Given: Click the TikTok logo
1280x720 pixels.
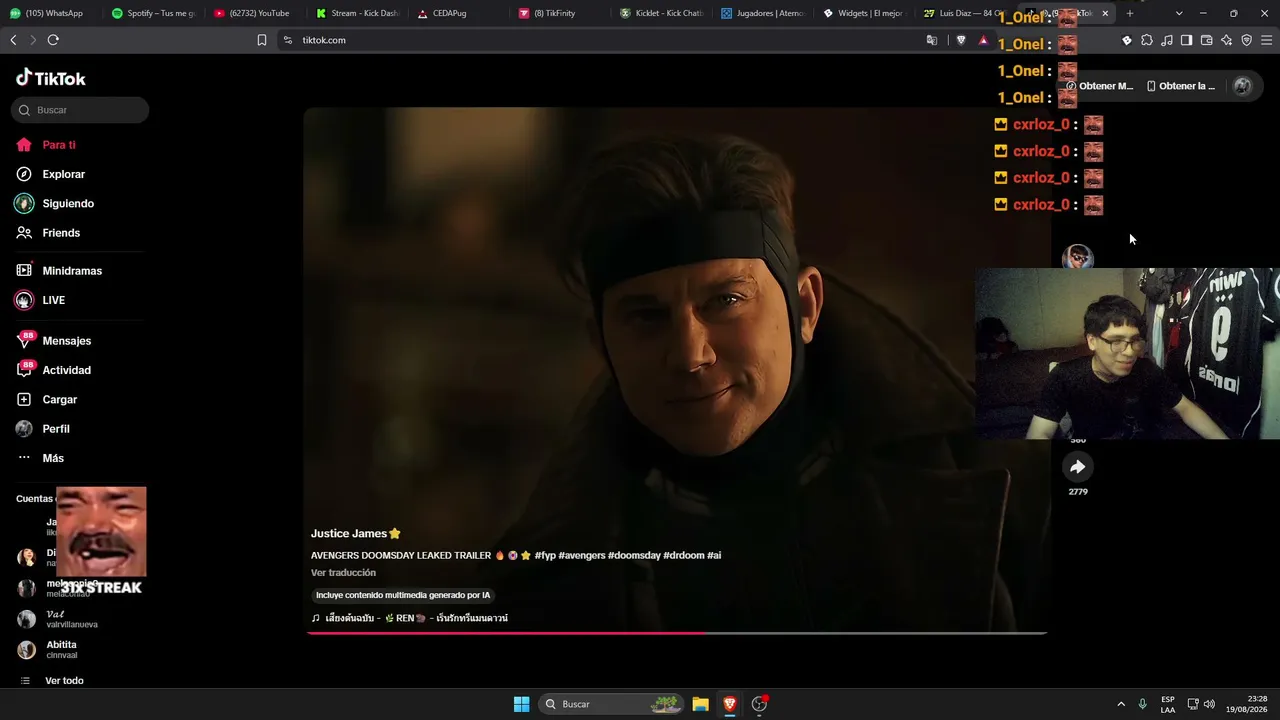Looking at the screenshot, I should pos(51,78).
